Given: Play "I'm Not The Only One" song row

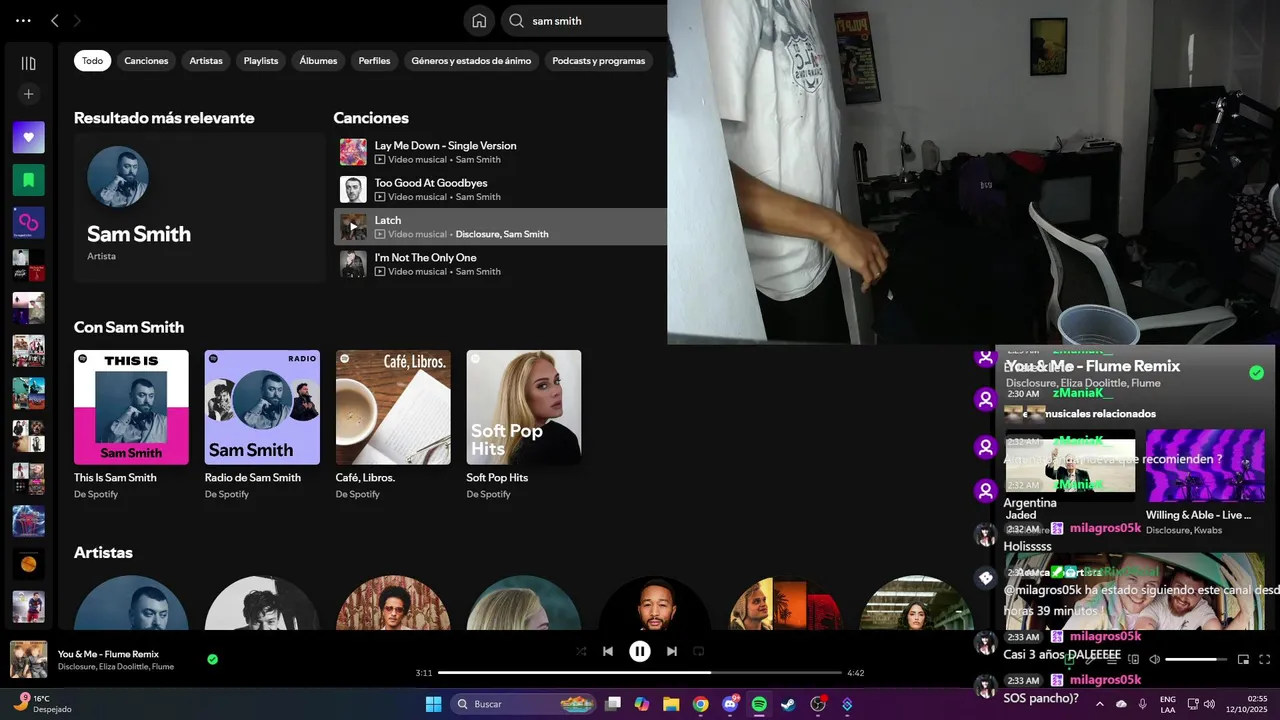Looking at the screenshot, I should point(500,264).
